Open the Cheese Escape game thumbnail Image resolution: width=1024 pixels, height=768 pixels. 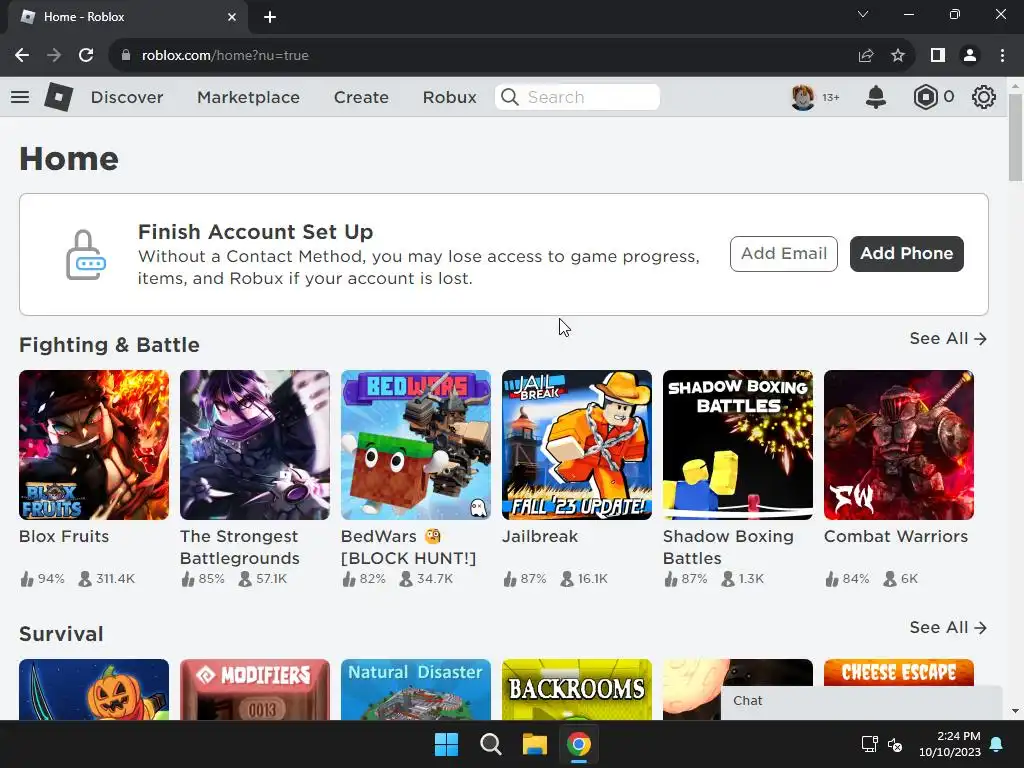tap(899, 672)
